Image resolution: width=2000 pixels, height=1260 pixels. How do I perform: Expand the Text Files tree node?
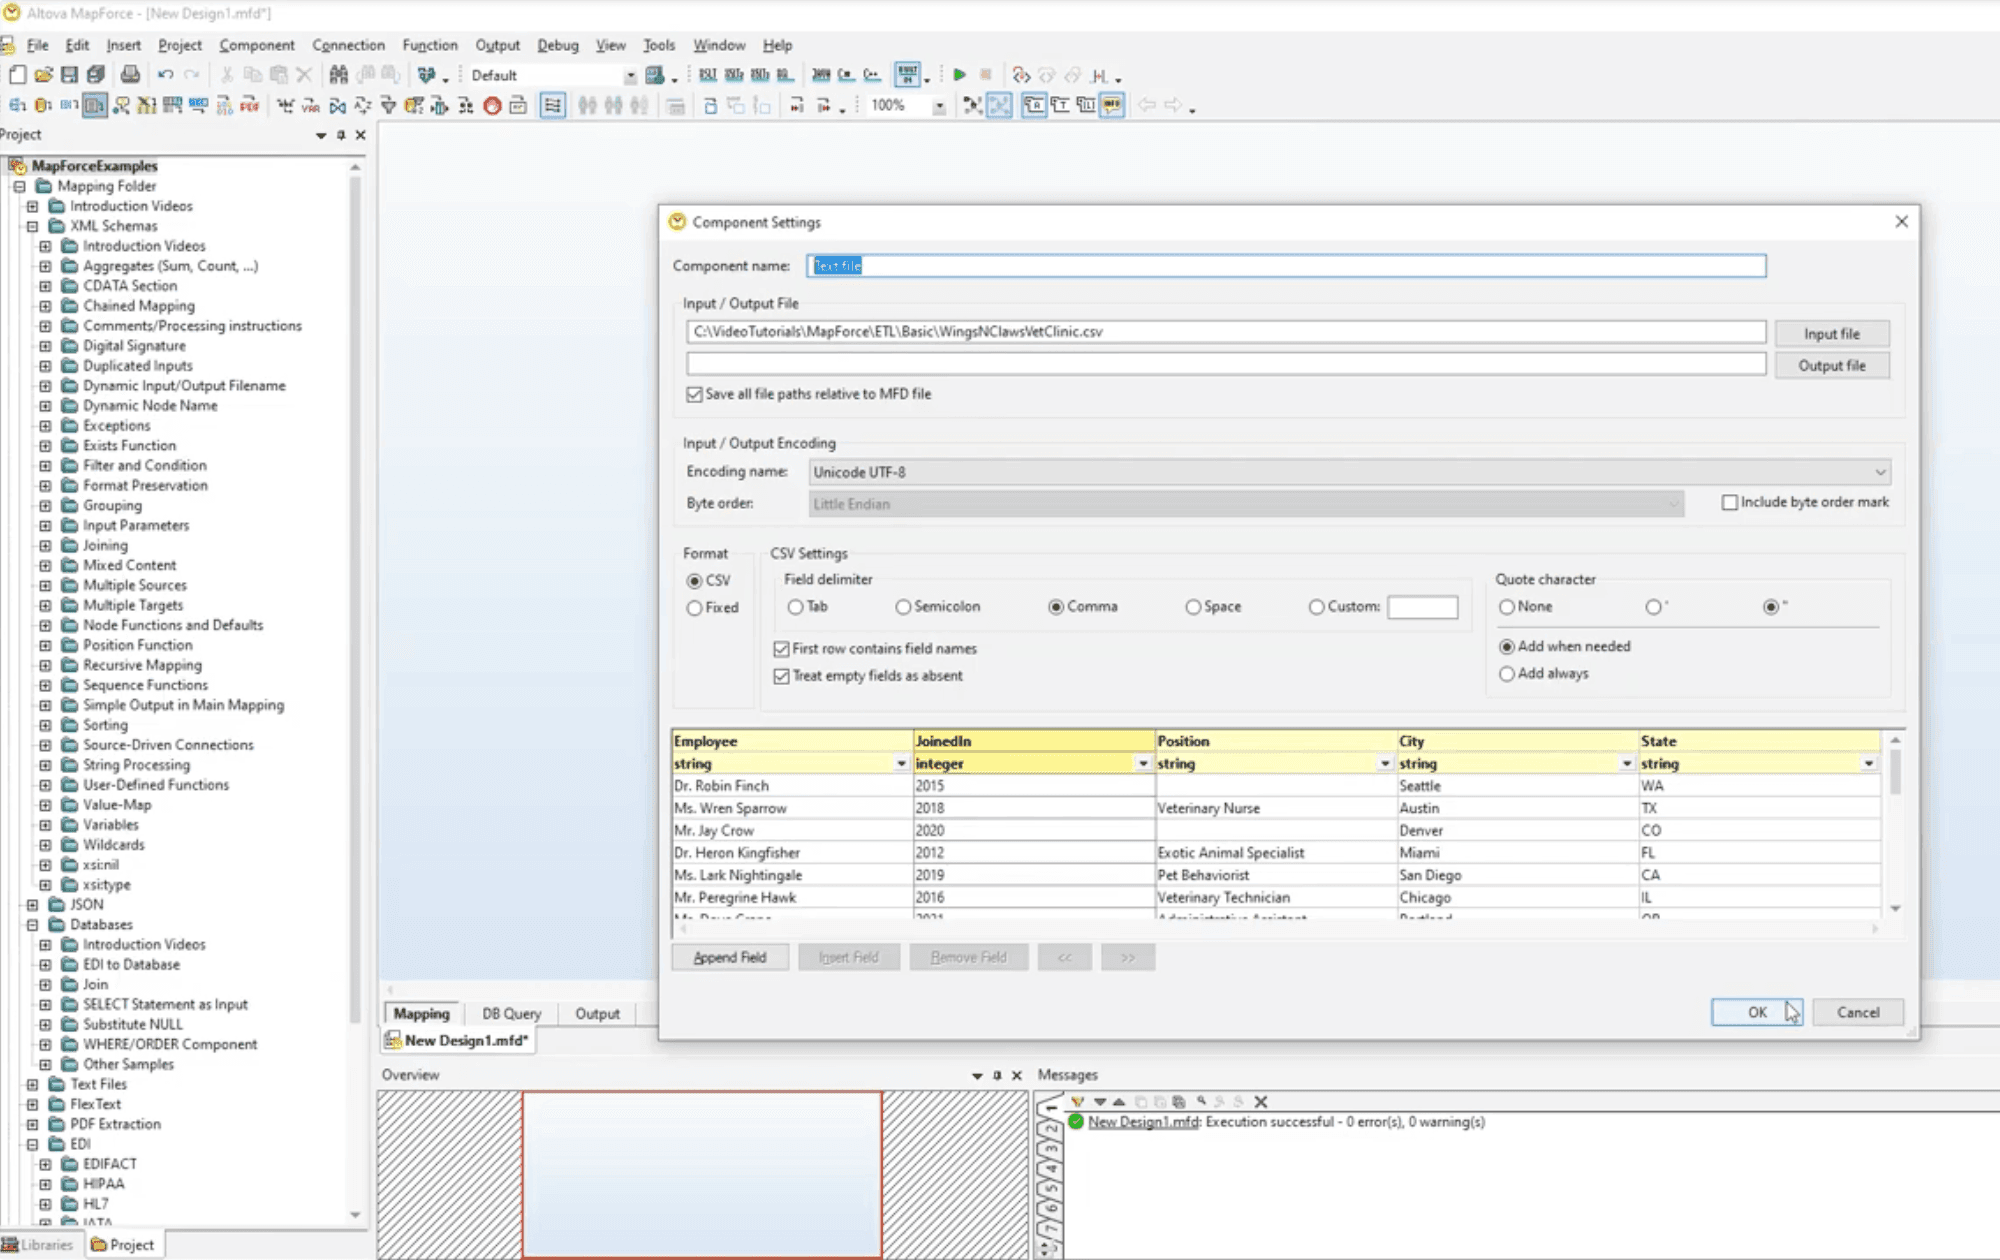(32, 1085)
